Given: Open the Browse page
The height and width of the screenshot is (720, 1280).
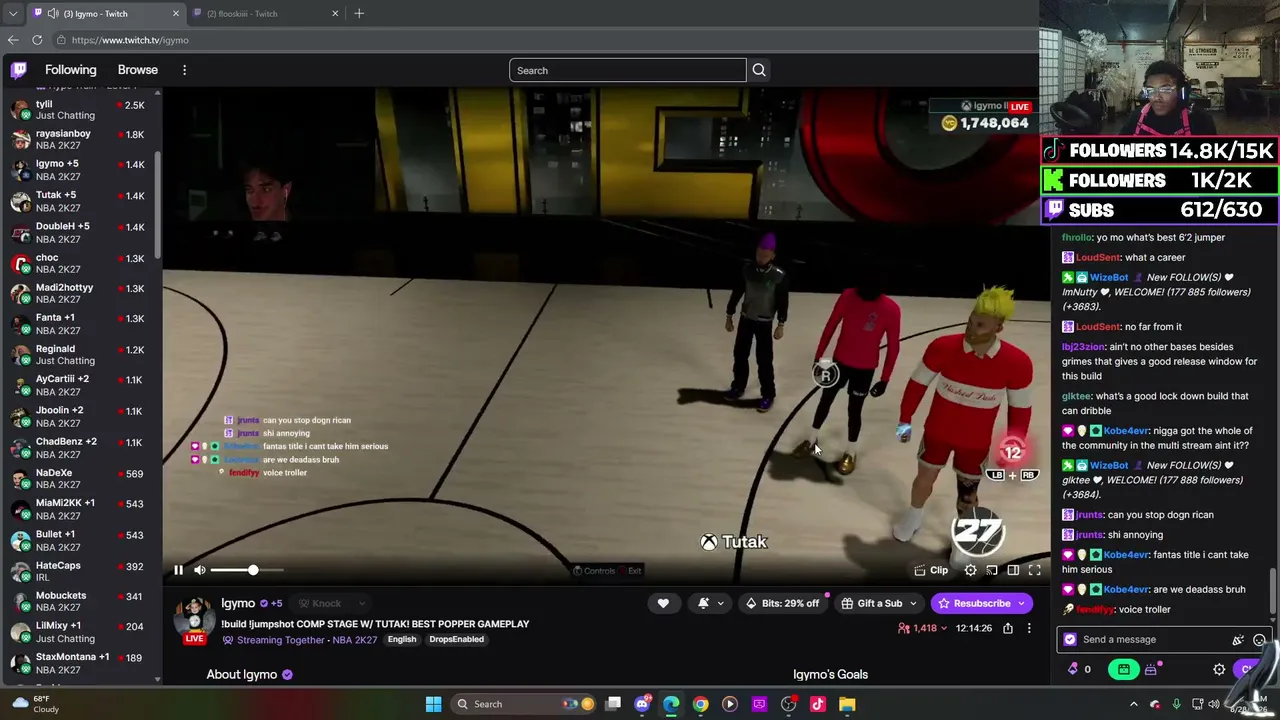Looking at the screenshot, I should pos(138,70).
